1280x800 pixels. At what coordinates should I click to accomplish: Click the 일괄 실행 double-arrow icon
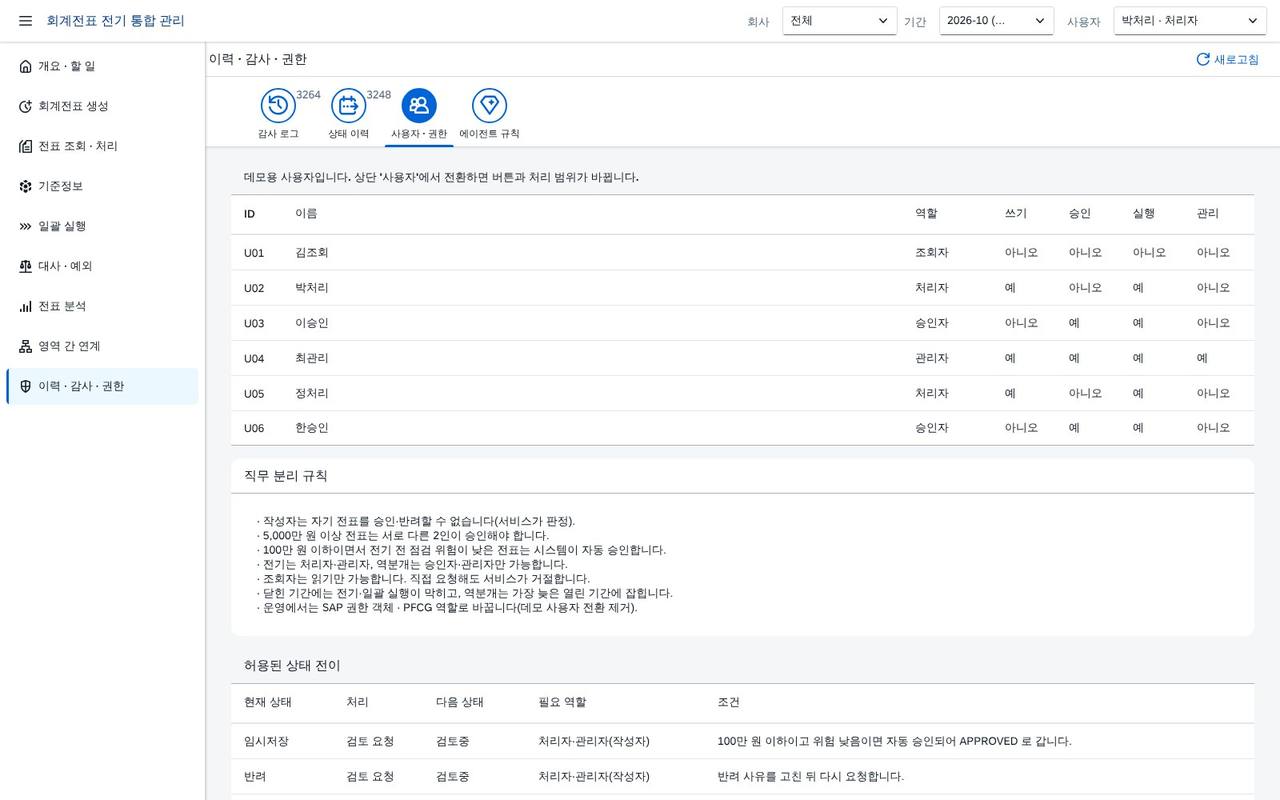tap(26, 226)
